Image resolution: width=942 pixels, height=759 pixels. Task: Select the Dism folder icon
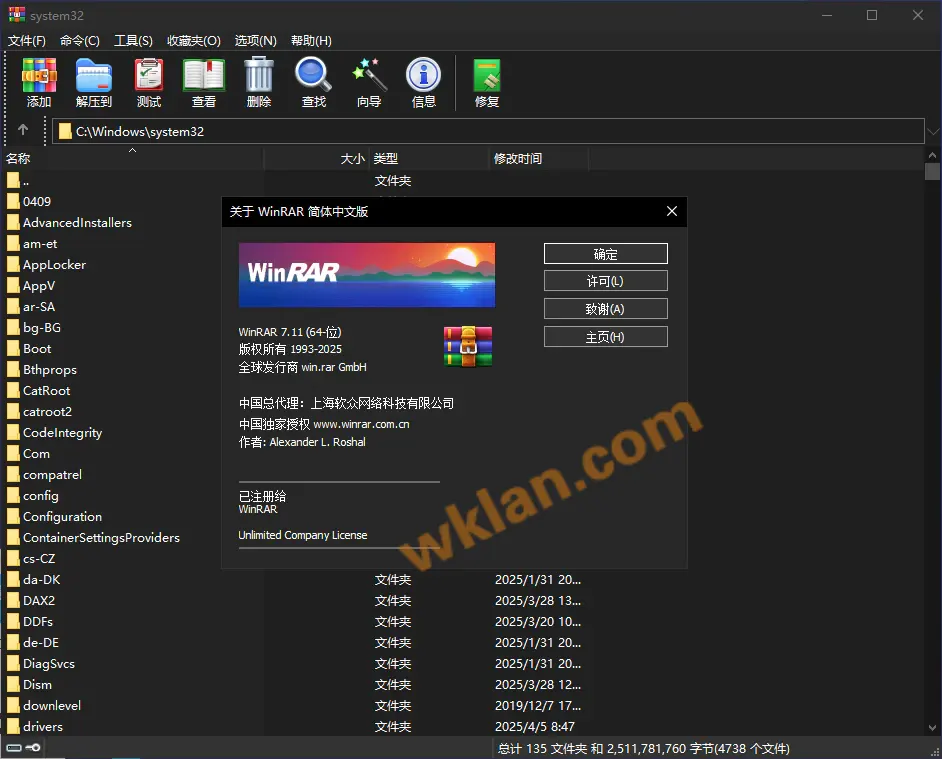click(x=13, y=684)
